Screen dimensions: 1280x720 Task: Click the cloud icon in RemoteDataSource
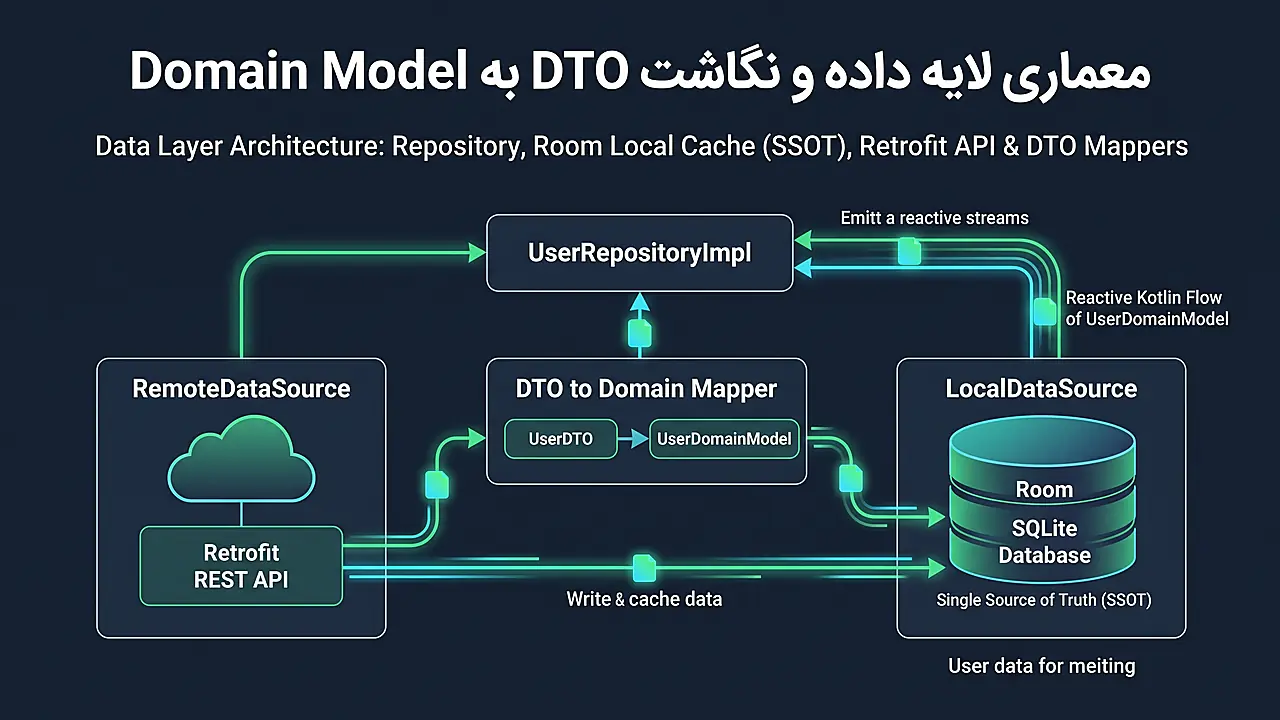241,459
